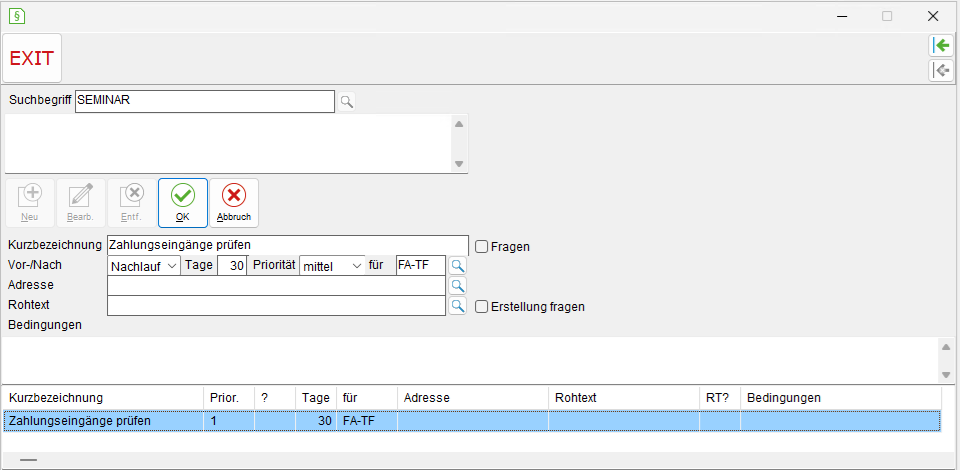The image size is (960, 470).
Task: Open the Adresse lookup magnifier
Action: point(457,285)
